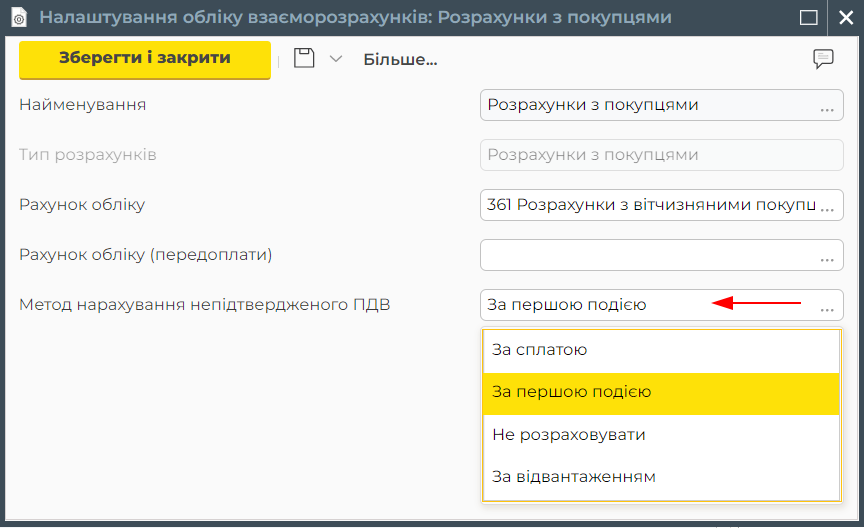The image size is (864, 528).
Task: Click the floppy disk save icon
Action: [304, 59]
